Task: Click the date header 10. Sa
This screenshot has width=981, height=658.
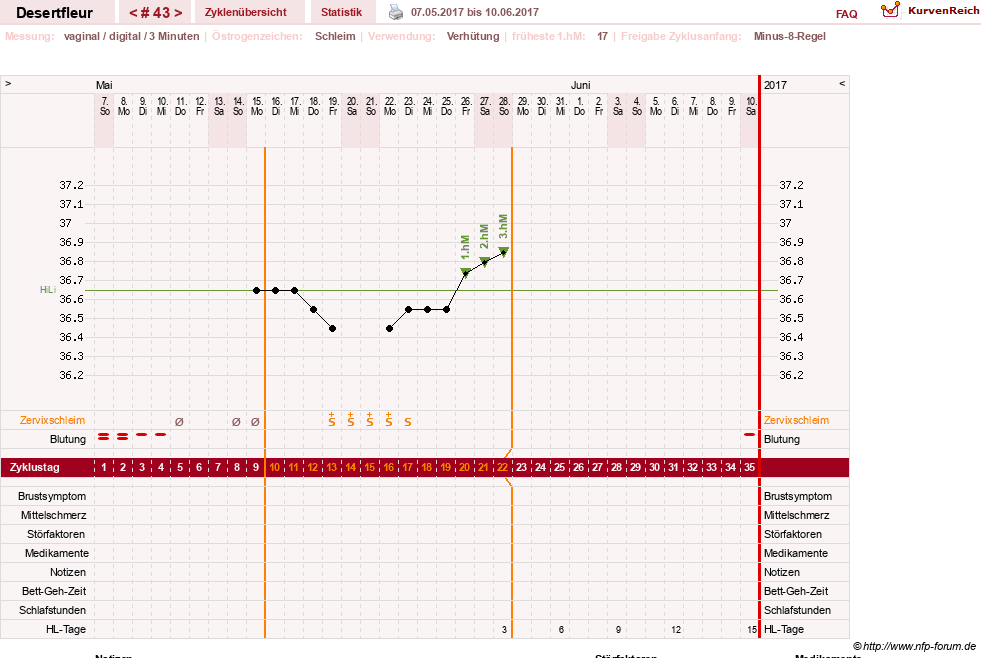Action: click(751, 106)
